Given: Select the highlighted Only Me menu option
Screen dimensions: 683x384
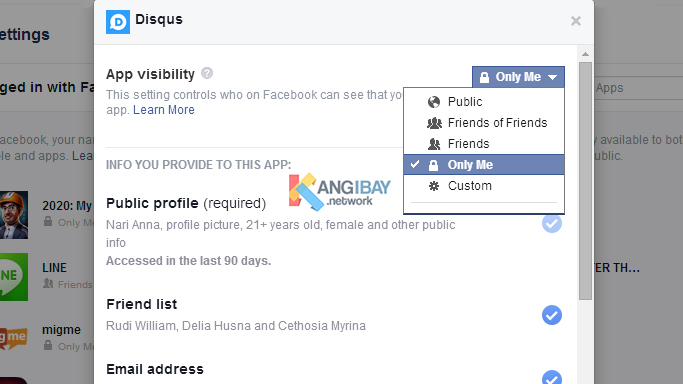Looking at the screenshot, I should point(484,165).
